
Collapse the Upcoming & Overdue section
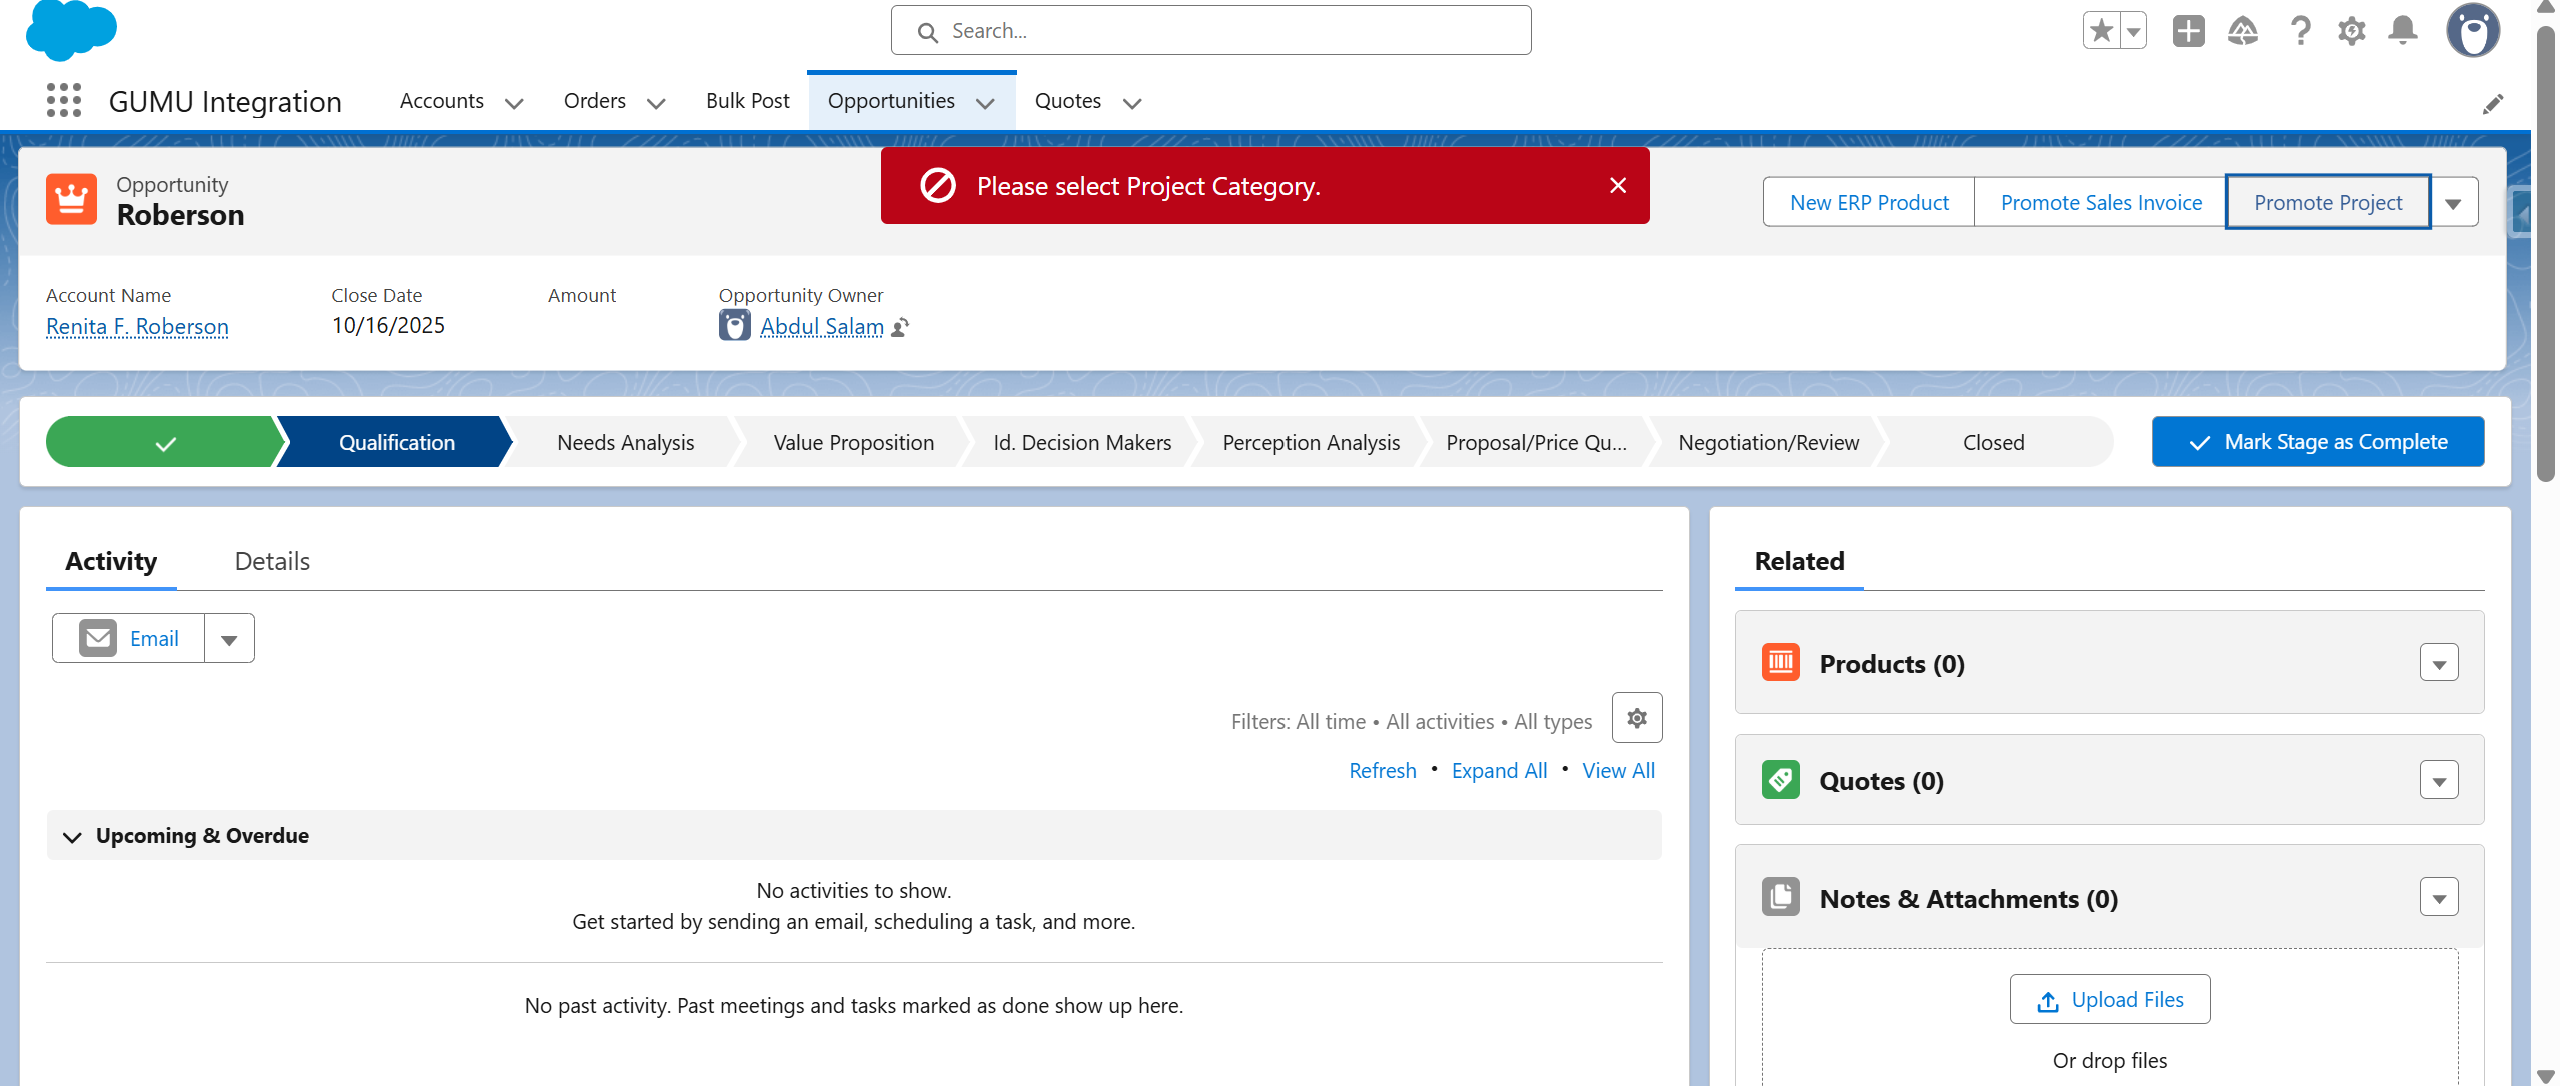click(x=72, y=836)
